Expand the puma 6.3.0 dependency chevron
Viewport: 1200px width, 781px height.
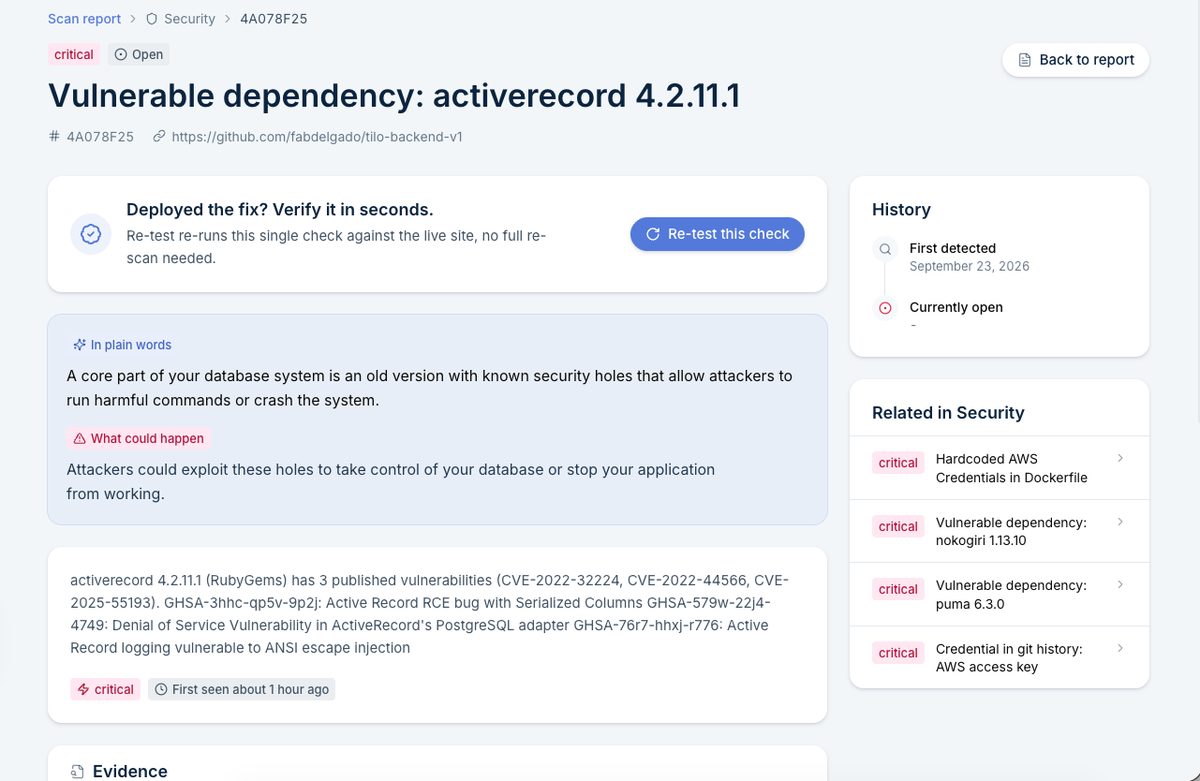(1120, 585)
